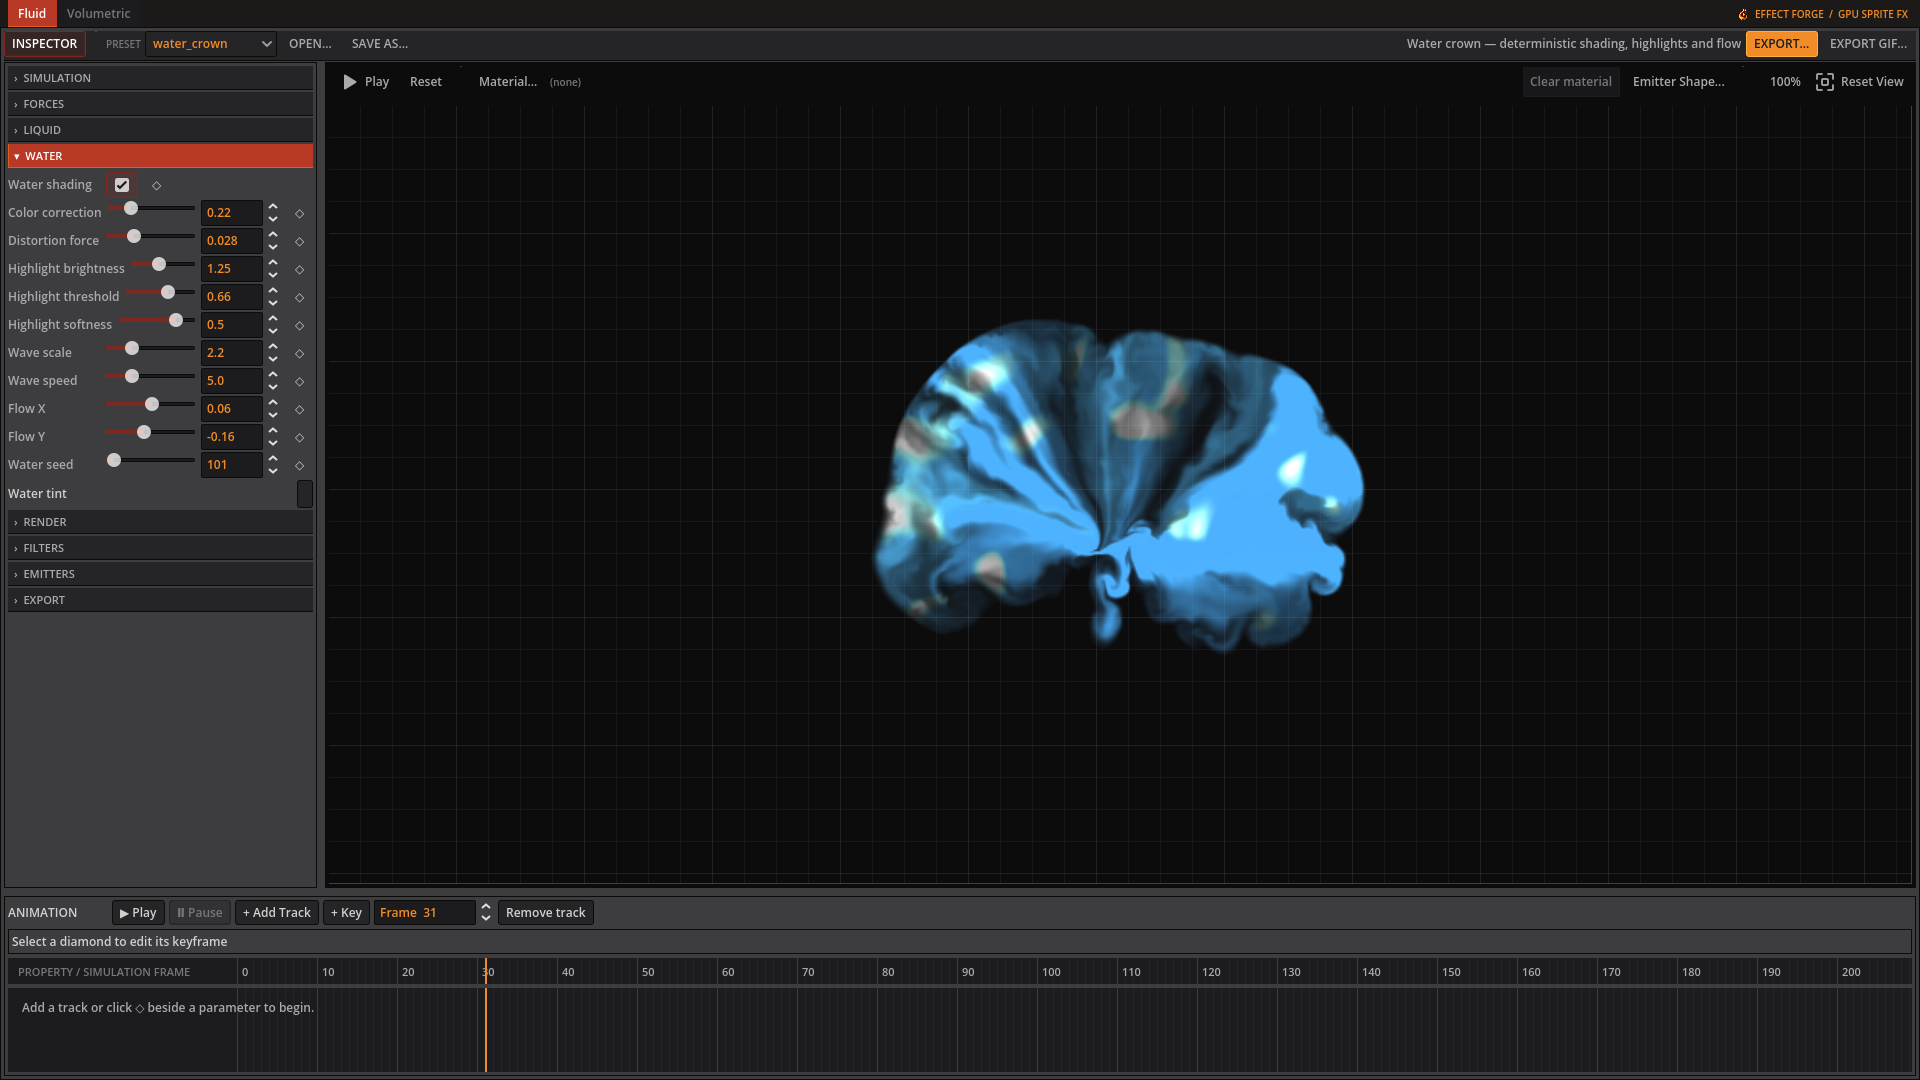This screenshot has width=1920, height=1080.
Task: Open the water_crown preset dropdown
Action: (211, 44)
